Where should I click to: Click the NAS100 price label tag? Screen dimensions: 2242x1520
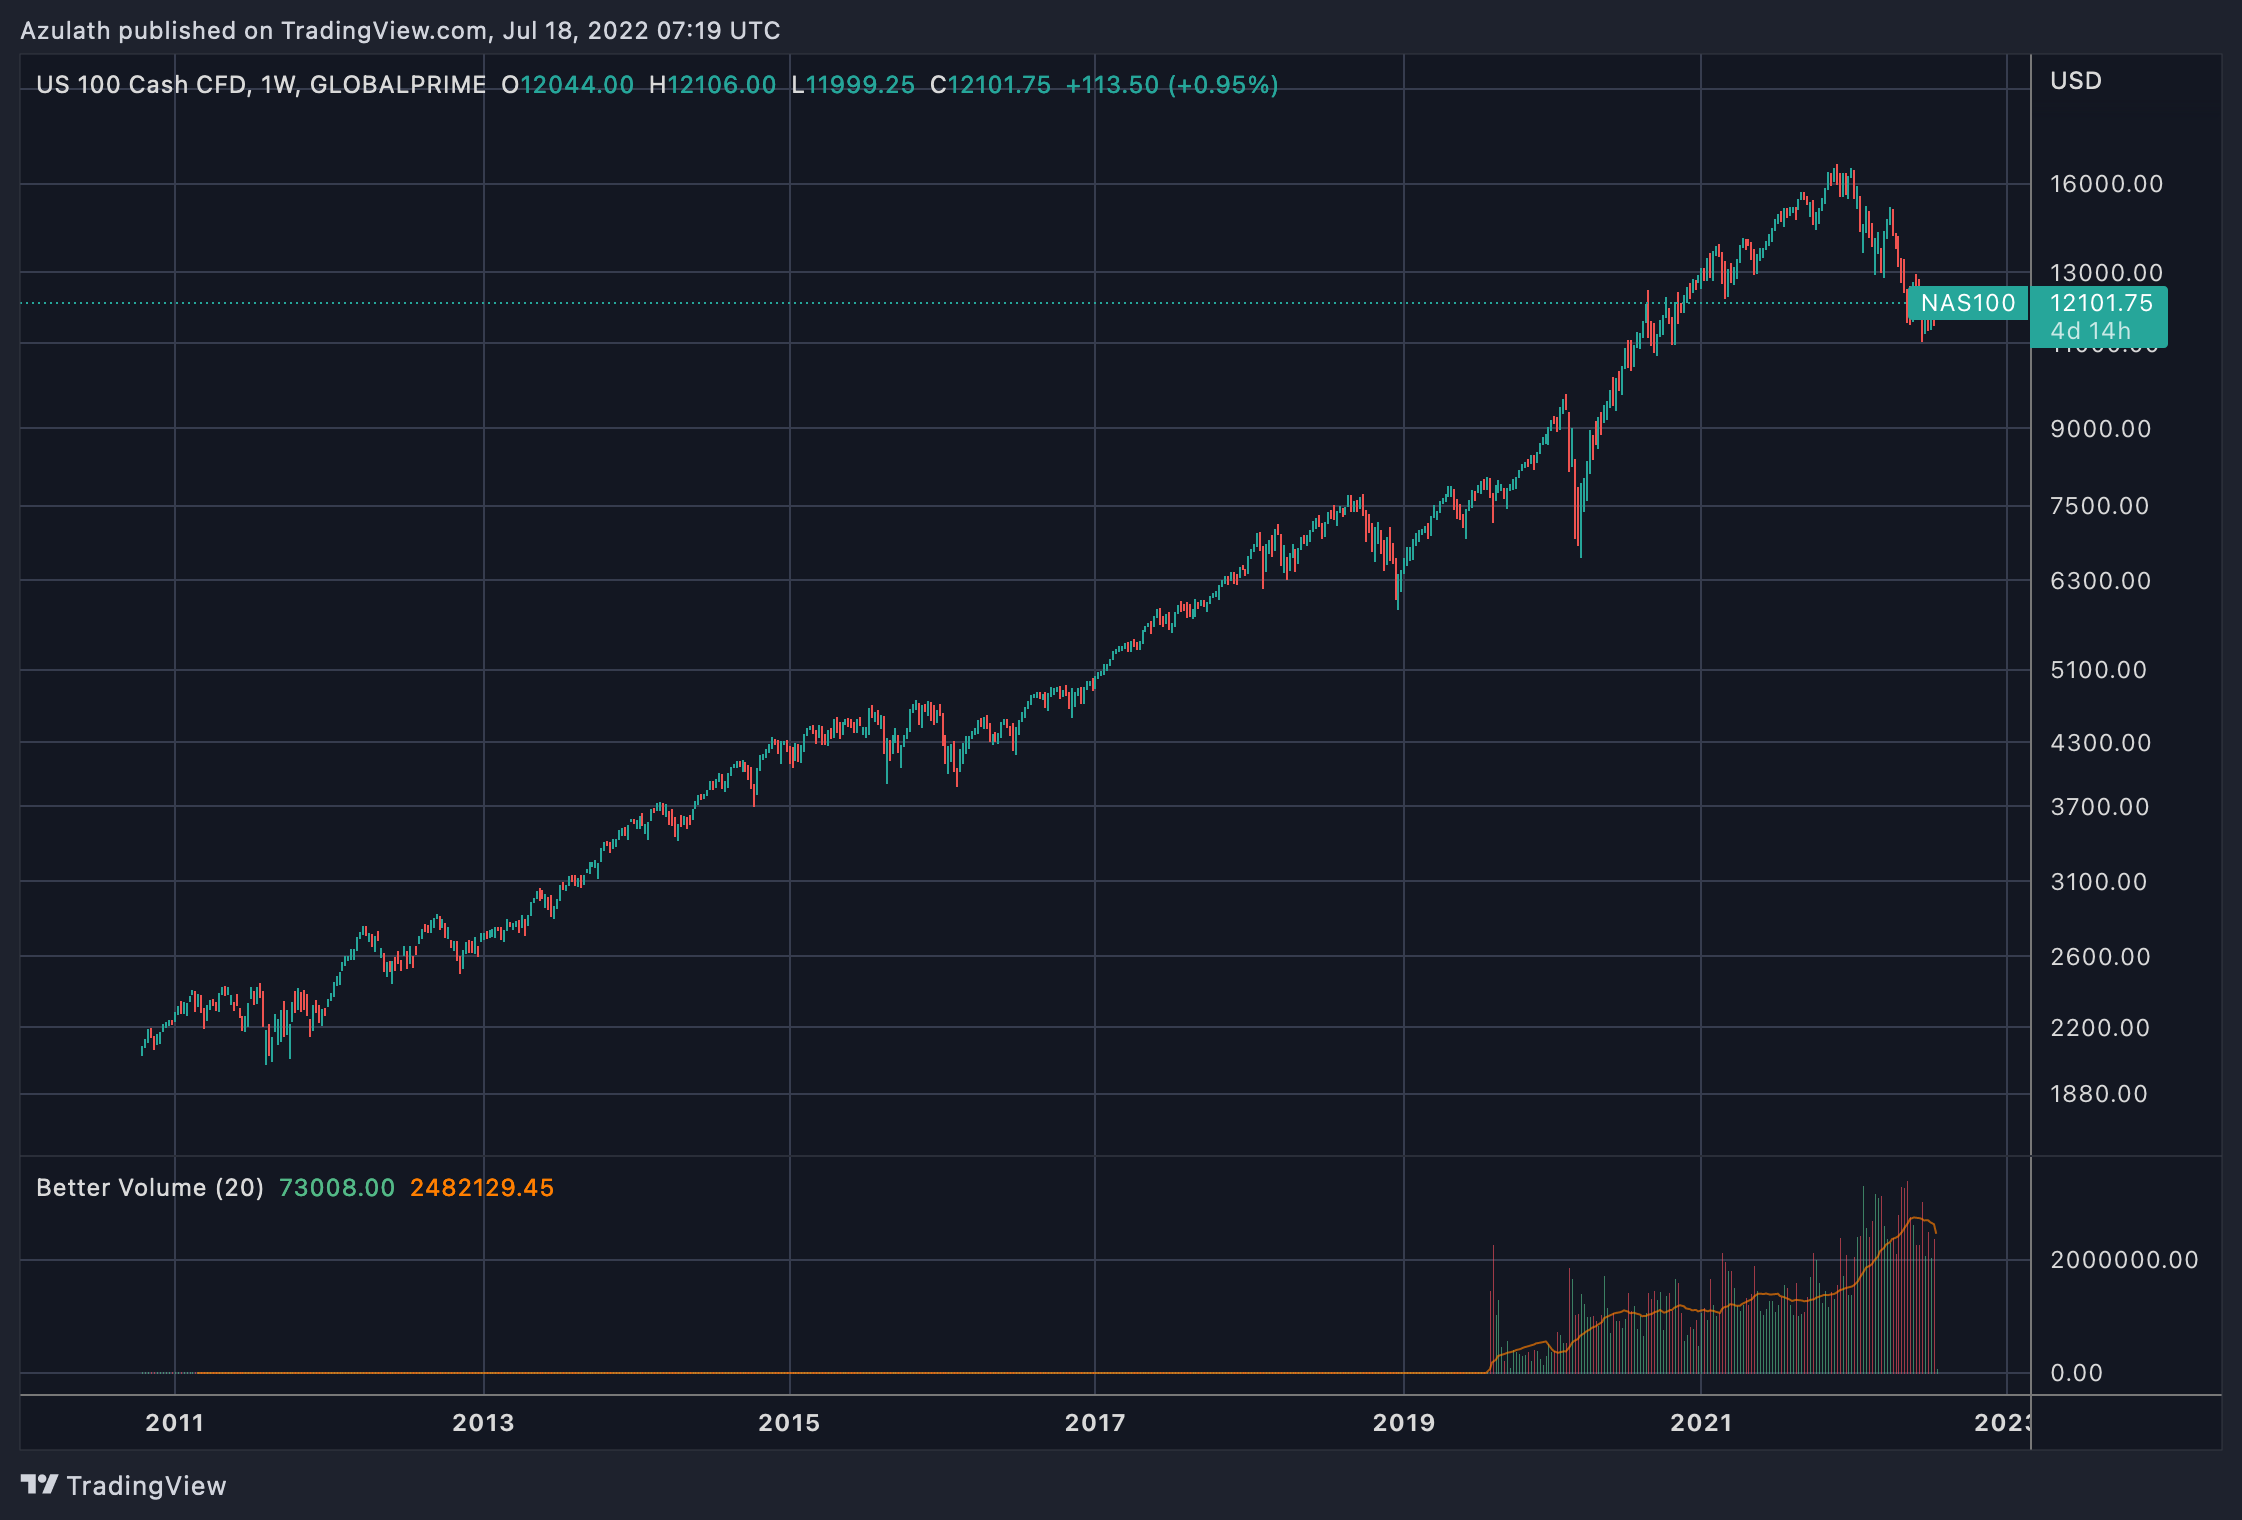(x=1967, y=303)
